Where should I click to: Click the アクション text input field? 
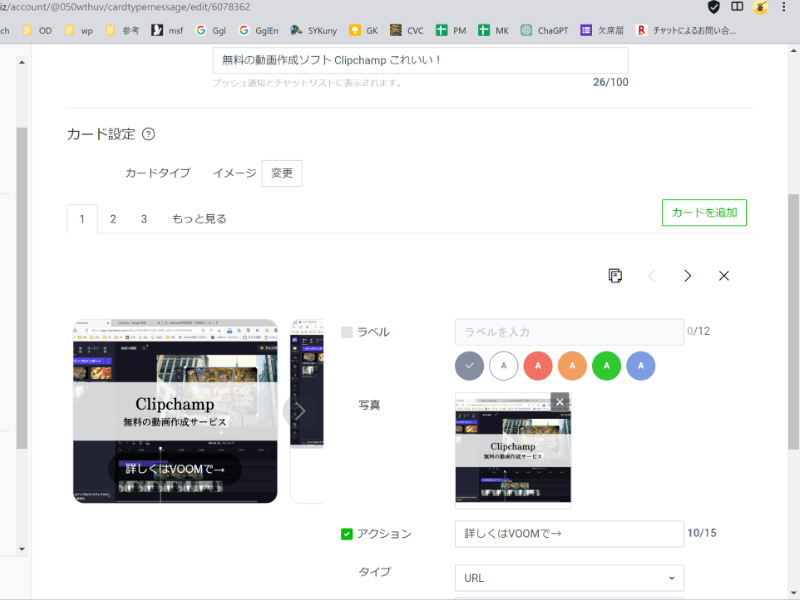(569, 534)
